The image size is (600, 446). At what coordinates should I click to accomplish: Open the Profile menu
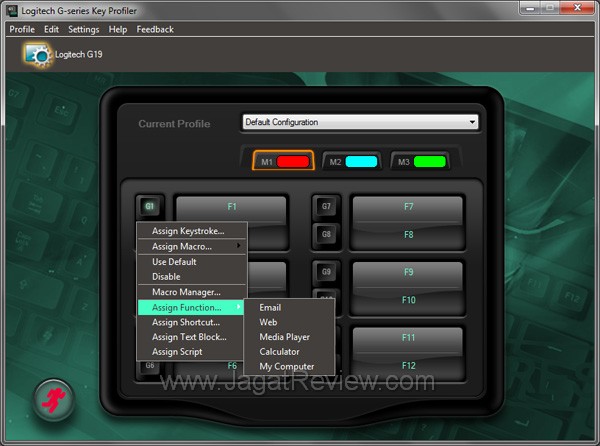pos(22,29)
